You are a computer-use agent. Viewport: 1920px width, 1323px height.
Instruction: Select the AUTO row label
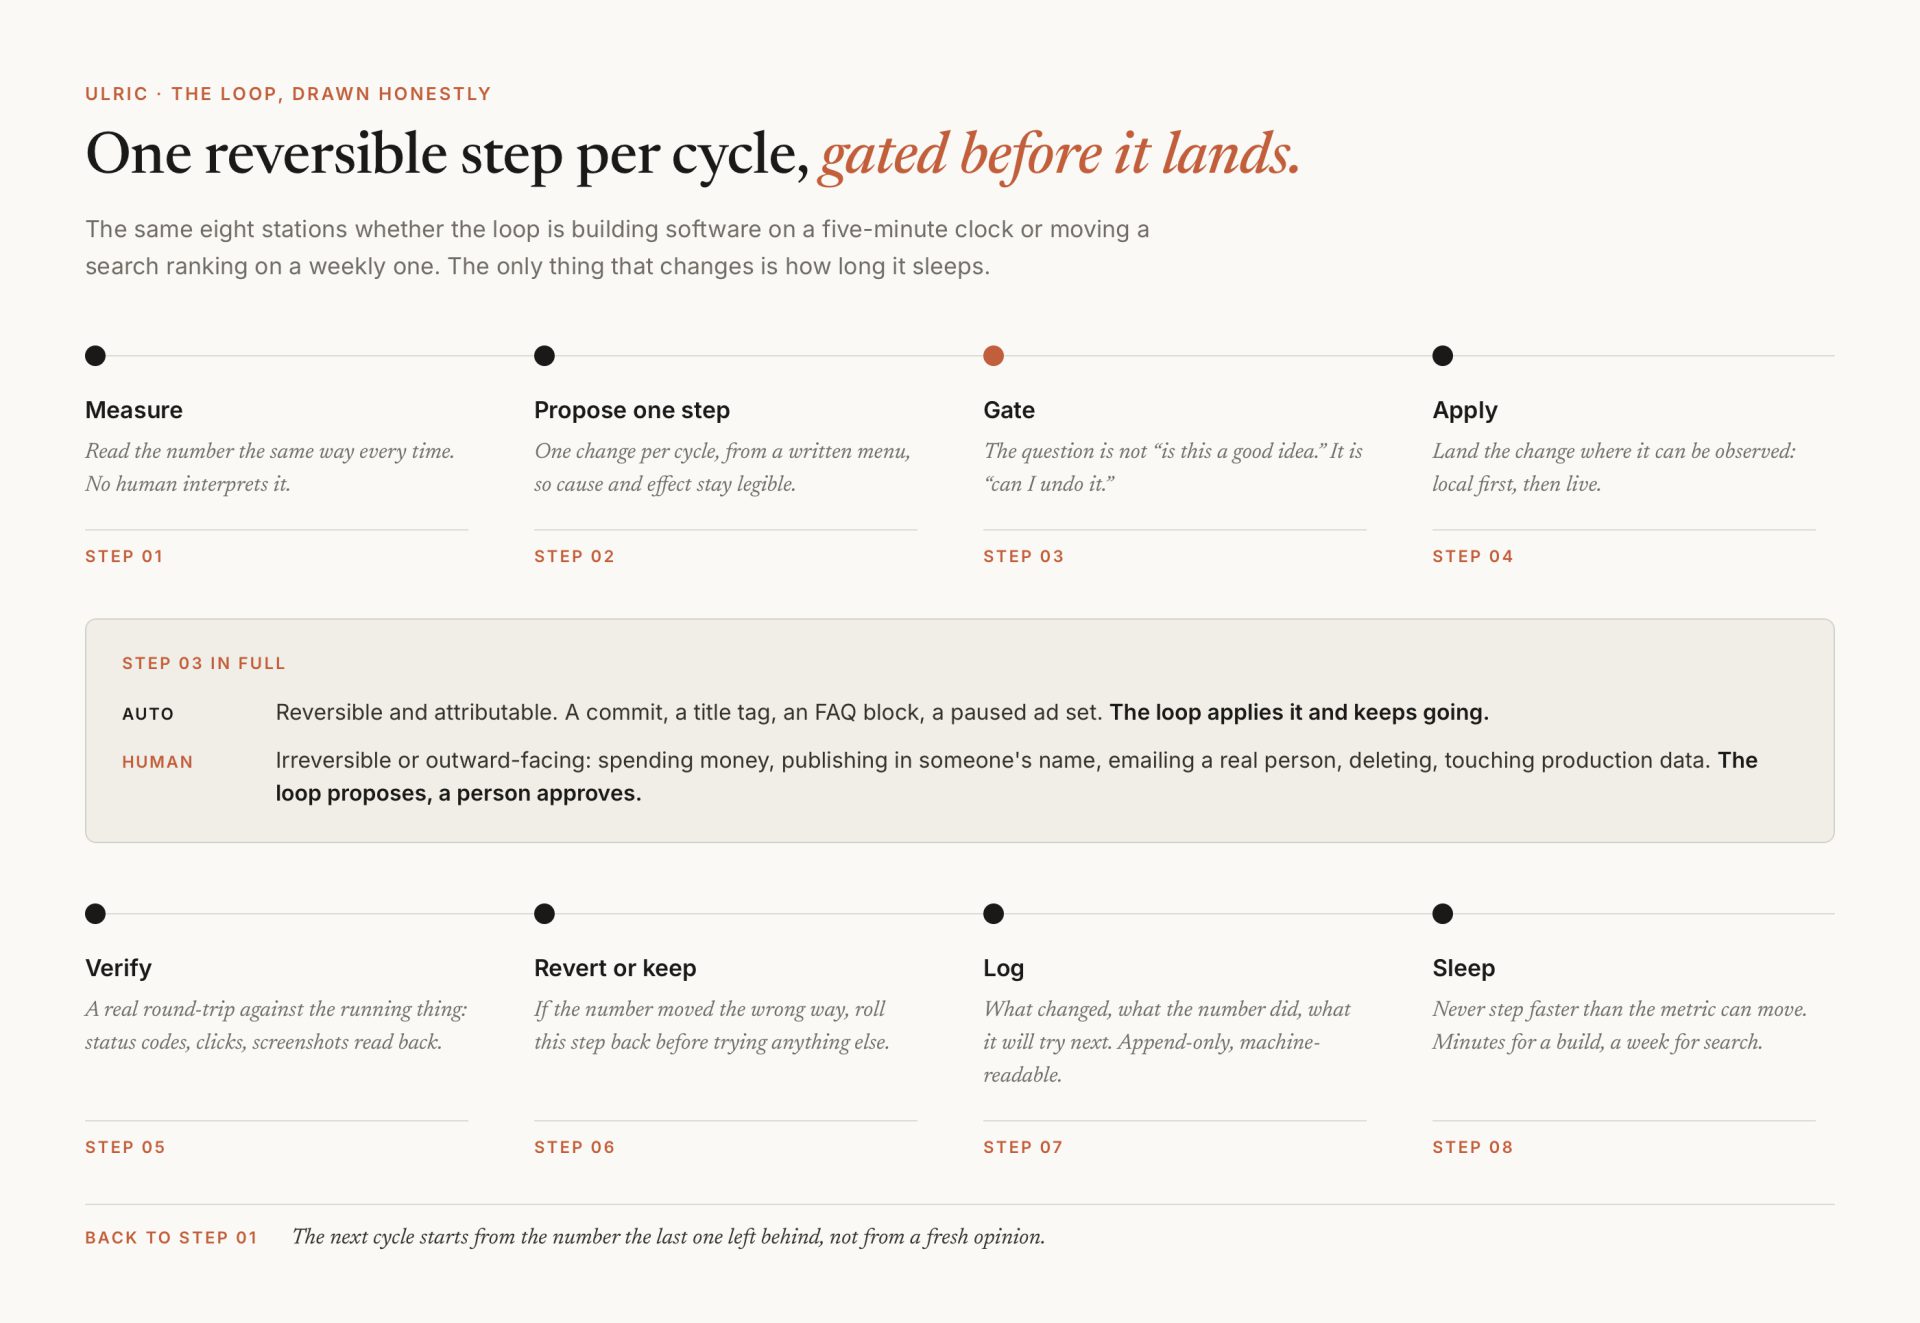(x=148, y=714)
